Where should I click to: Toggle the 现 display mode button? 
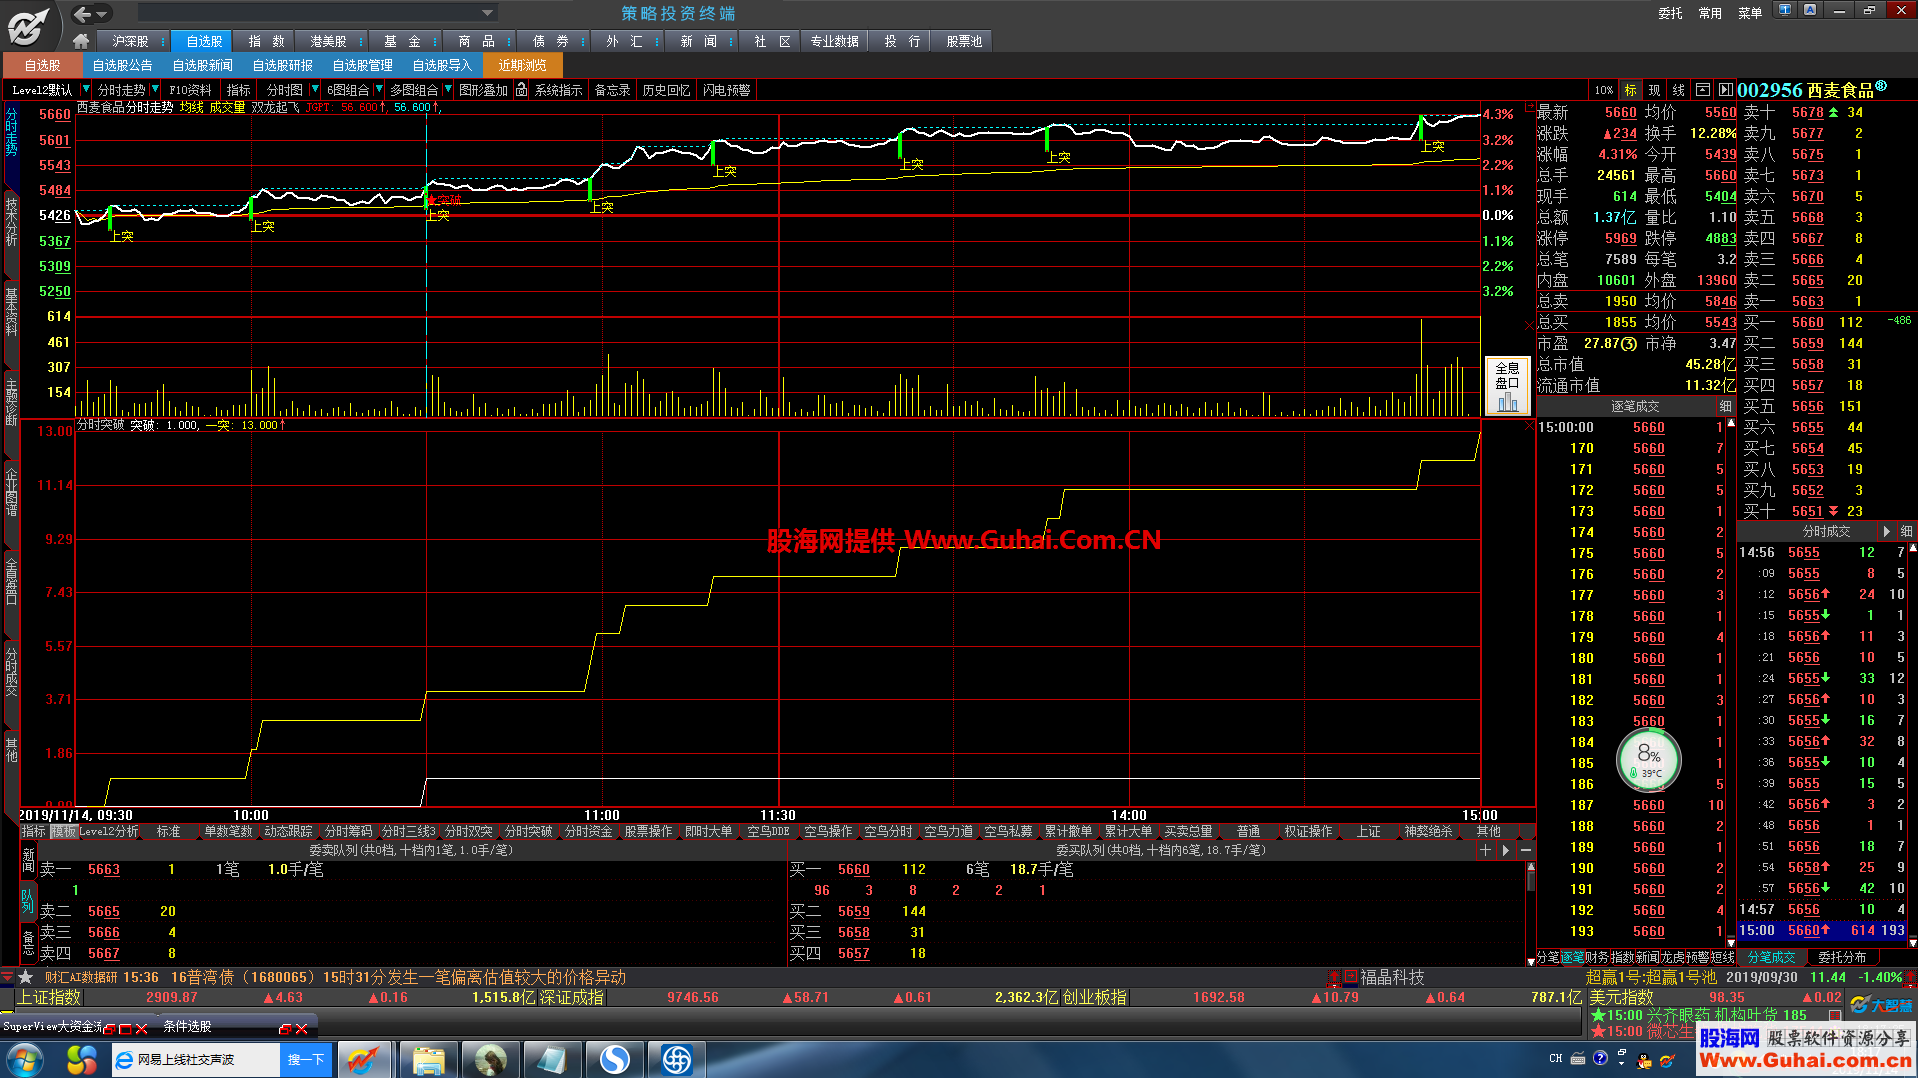[x=1655, y=90]
